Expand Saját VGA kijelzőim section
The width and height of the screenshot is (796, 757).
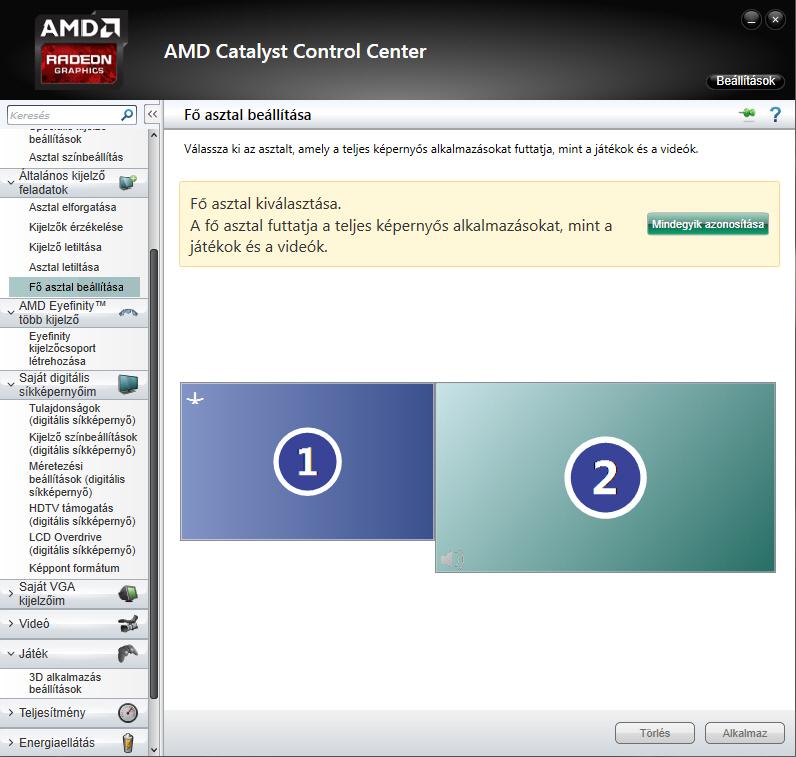pos(10,594)
